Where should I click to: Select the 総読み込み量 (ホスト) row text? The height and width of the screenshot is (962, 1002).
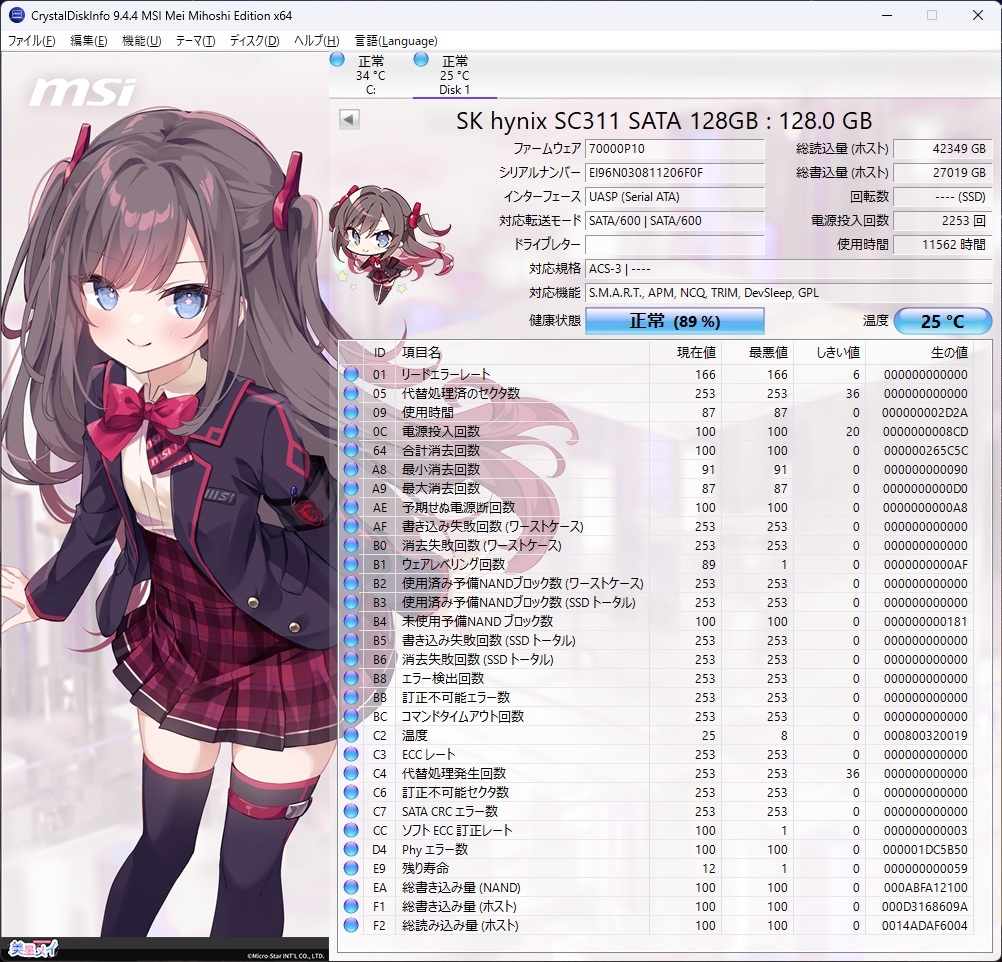(460, 926)
